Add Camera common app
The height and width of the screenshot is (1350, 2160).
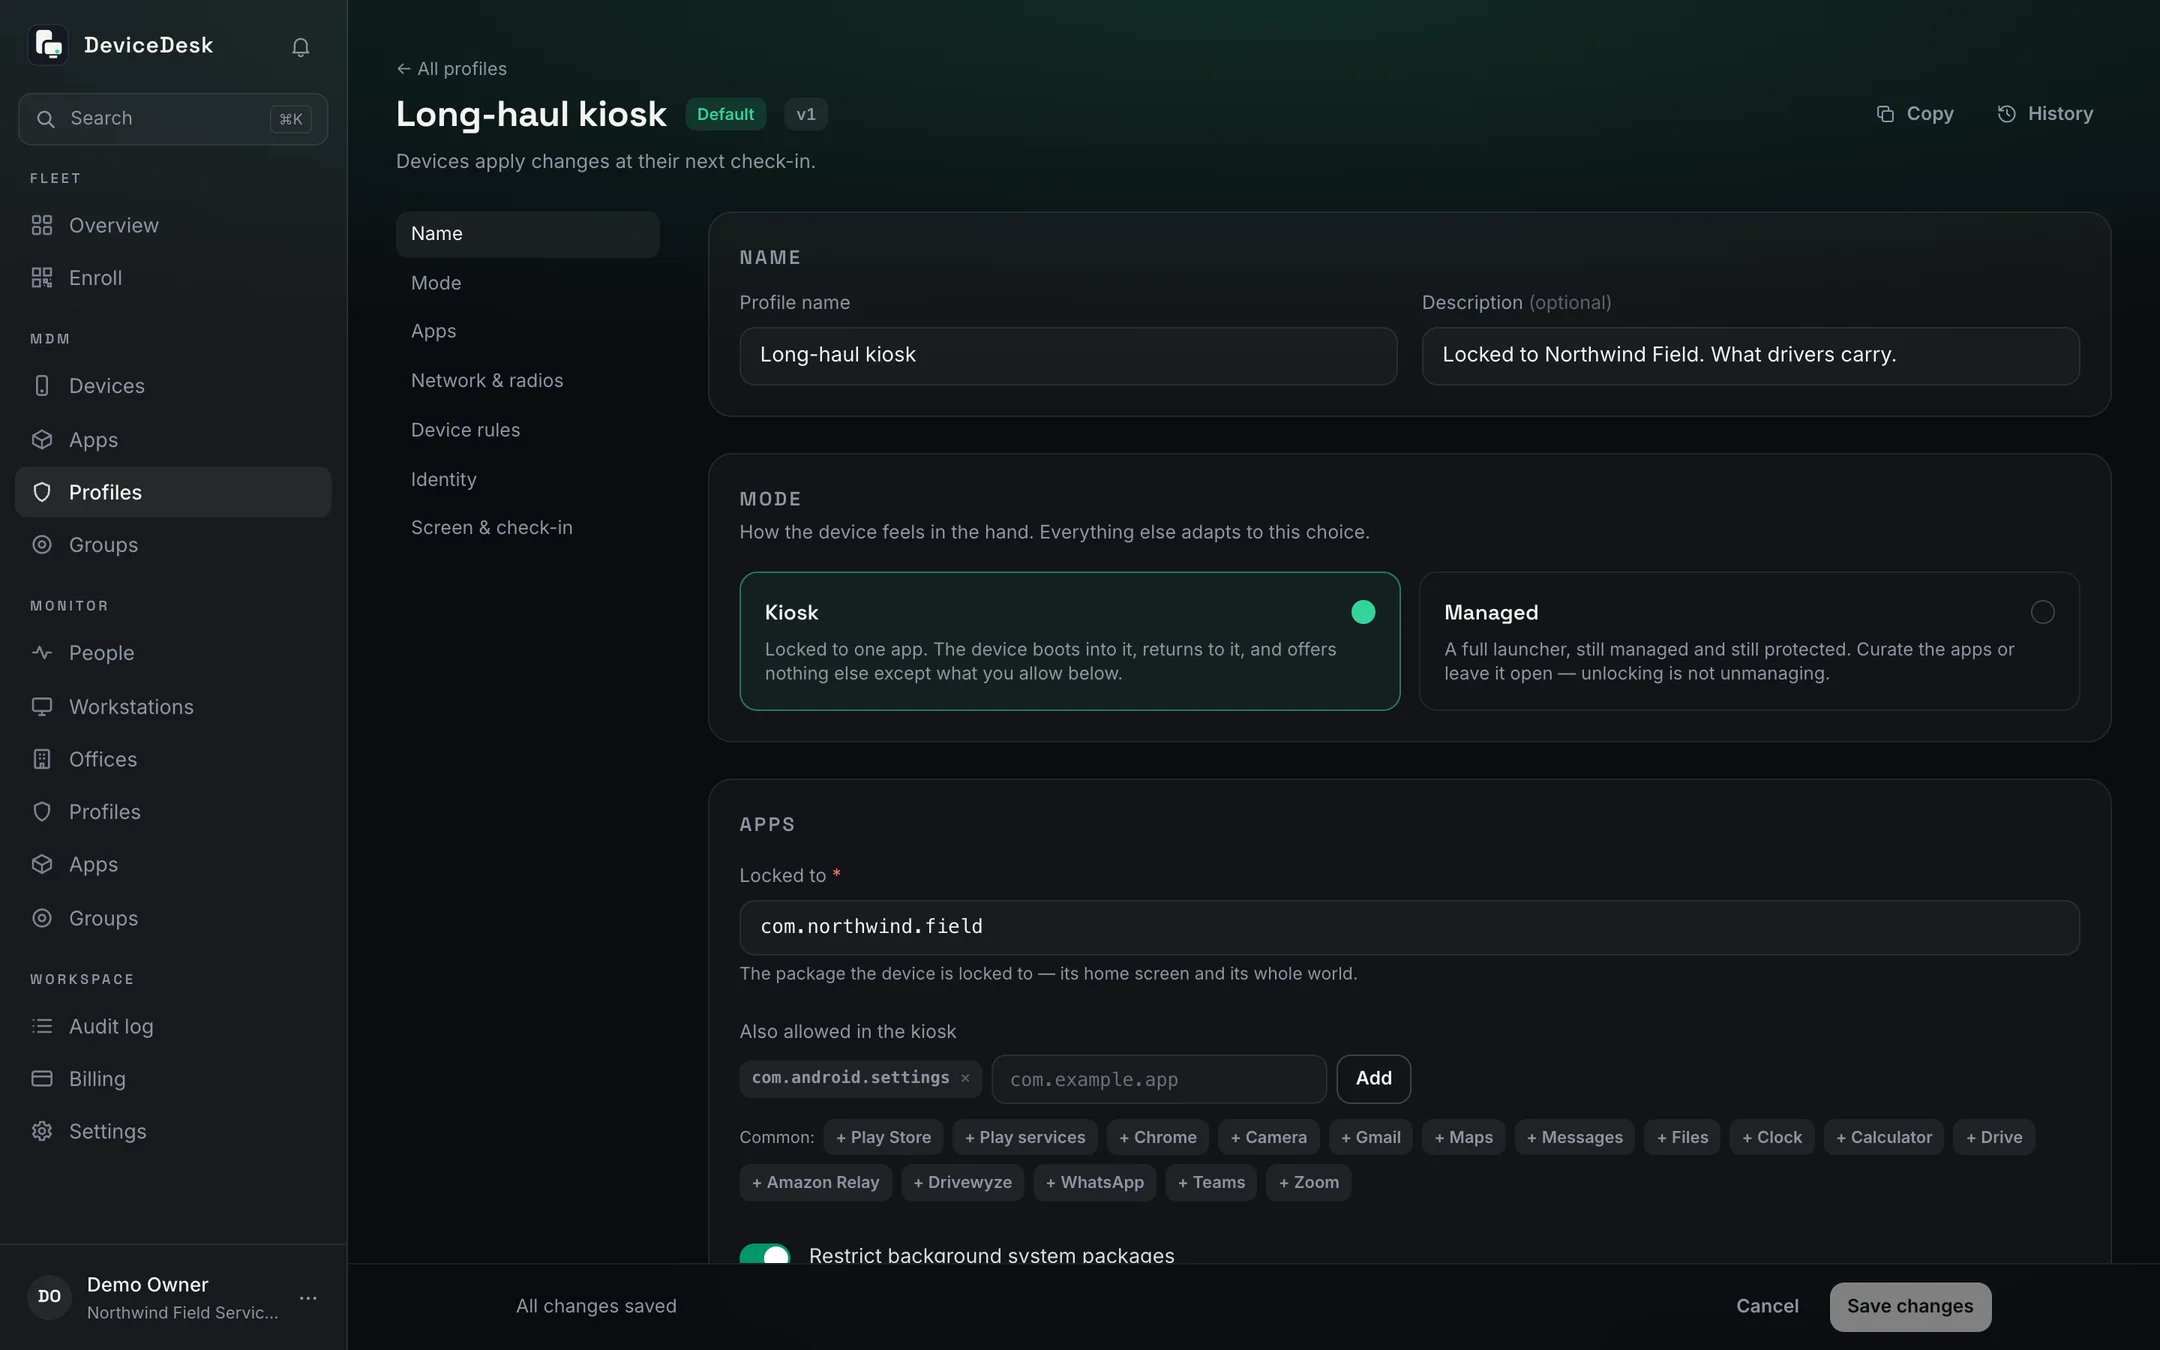pyautogui.click(x=1269, y=1137)
